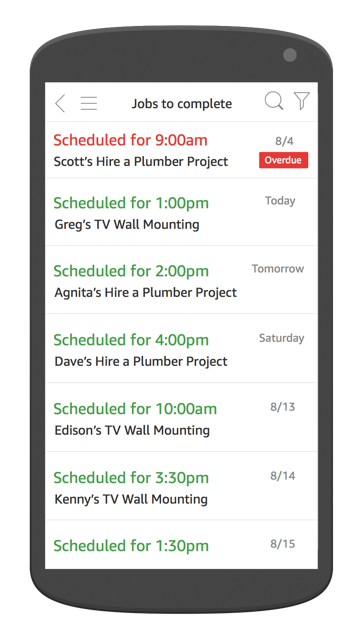Select Dave's Hire a Plumber Project

pos(181,349)
